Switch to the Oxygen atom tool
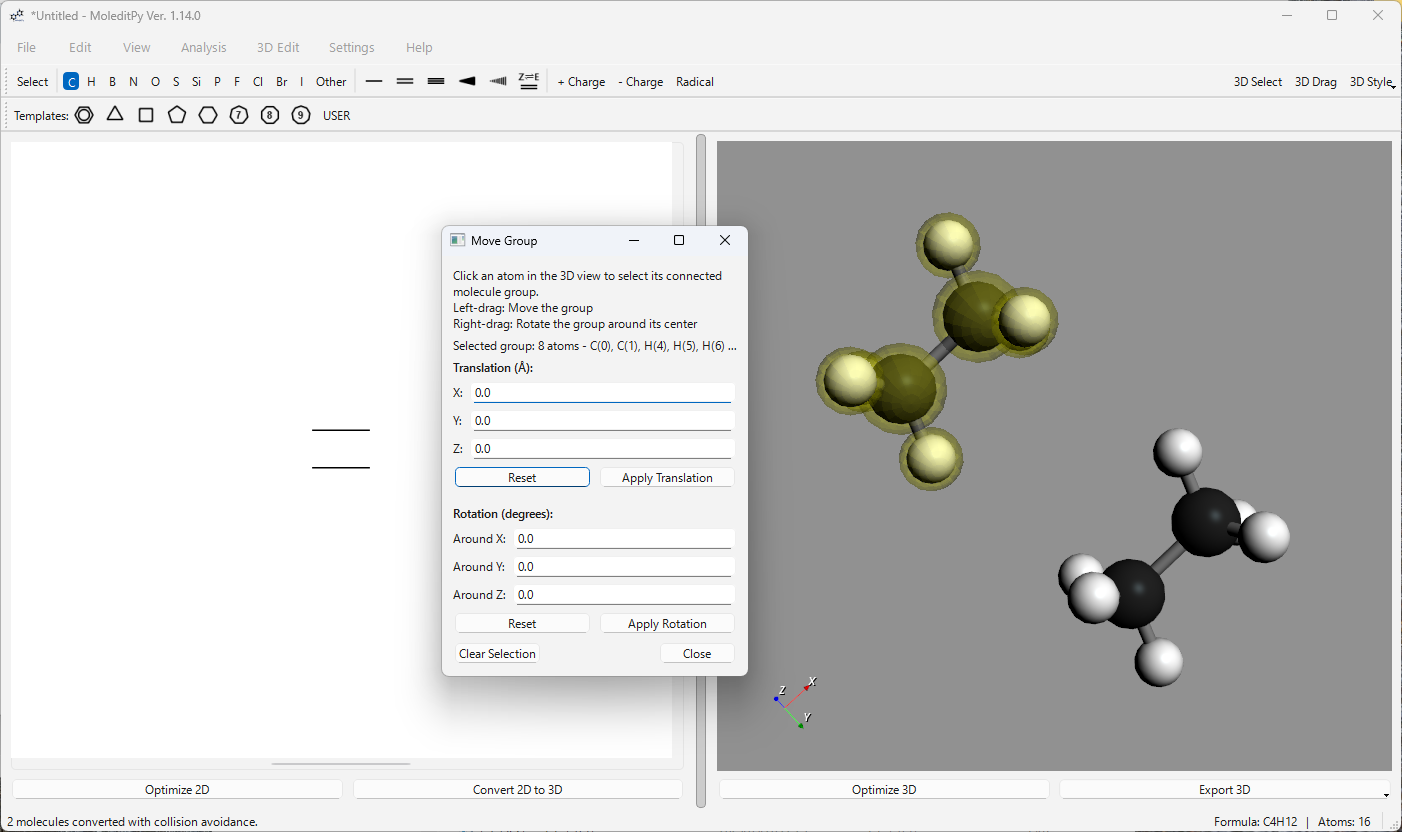 (x=155, y=82)
